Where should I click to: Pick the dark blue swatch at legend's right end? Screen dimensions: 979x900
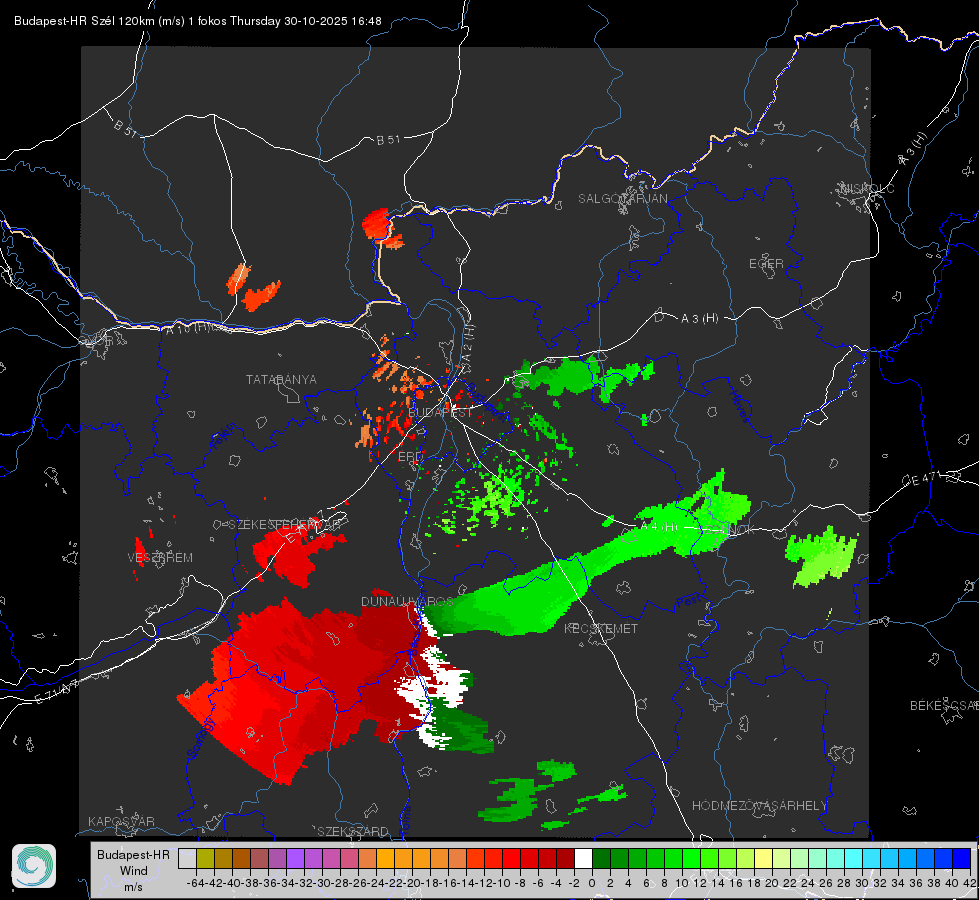(962, 858)
